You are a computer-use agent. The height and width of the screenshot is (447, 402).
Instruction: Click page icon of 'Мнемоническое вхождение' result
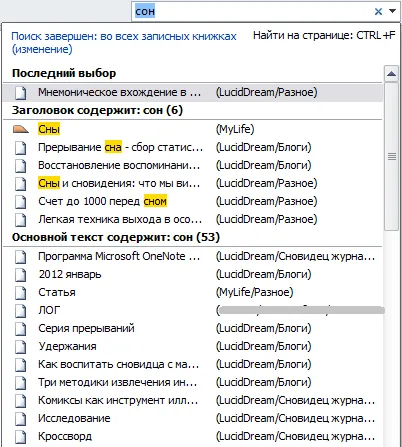click(21, 93)
